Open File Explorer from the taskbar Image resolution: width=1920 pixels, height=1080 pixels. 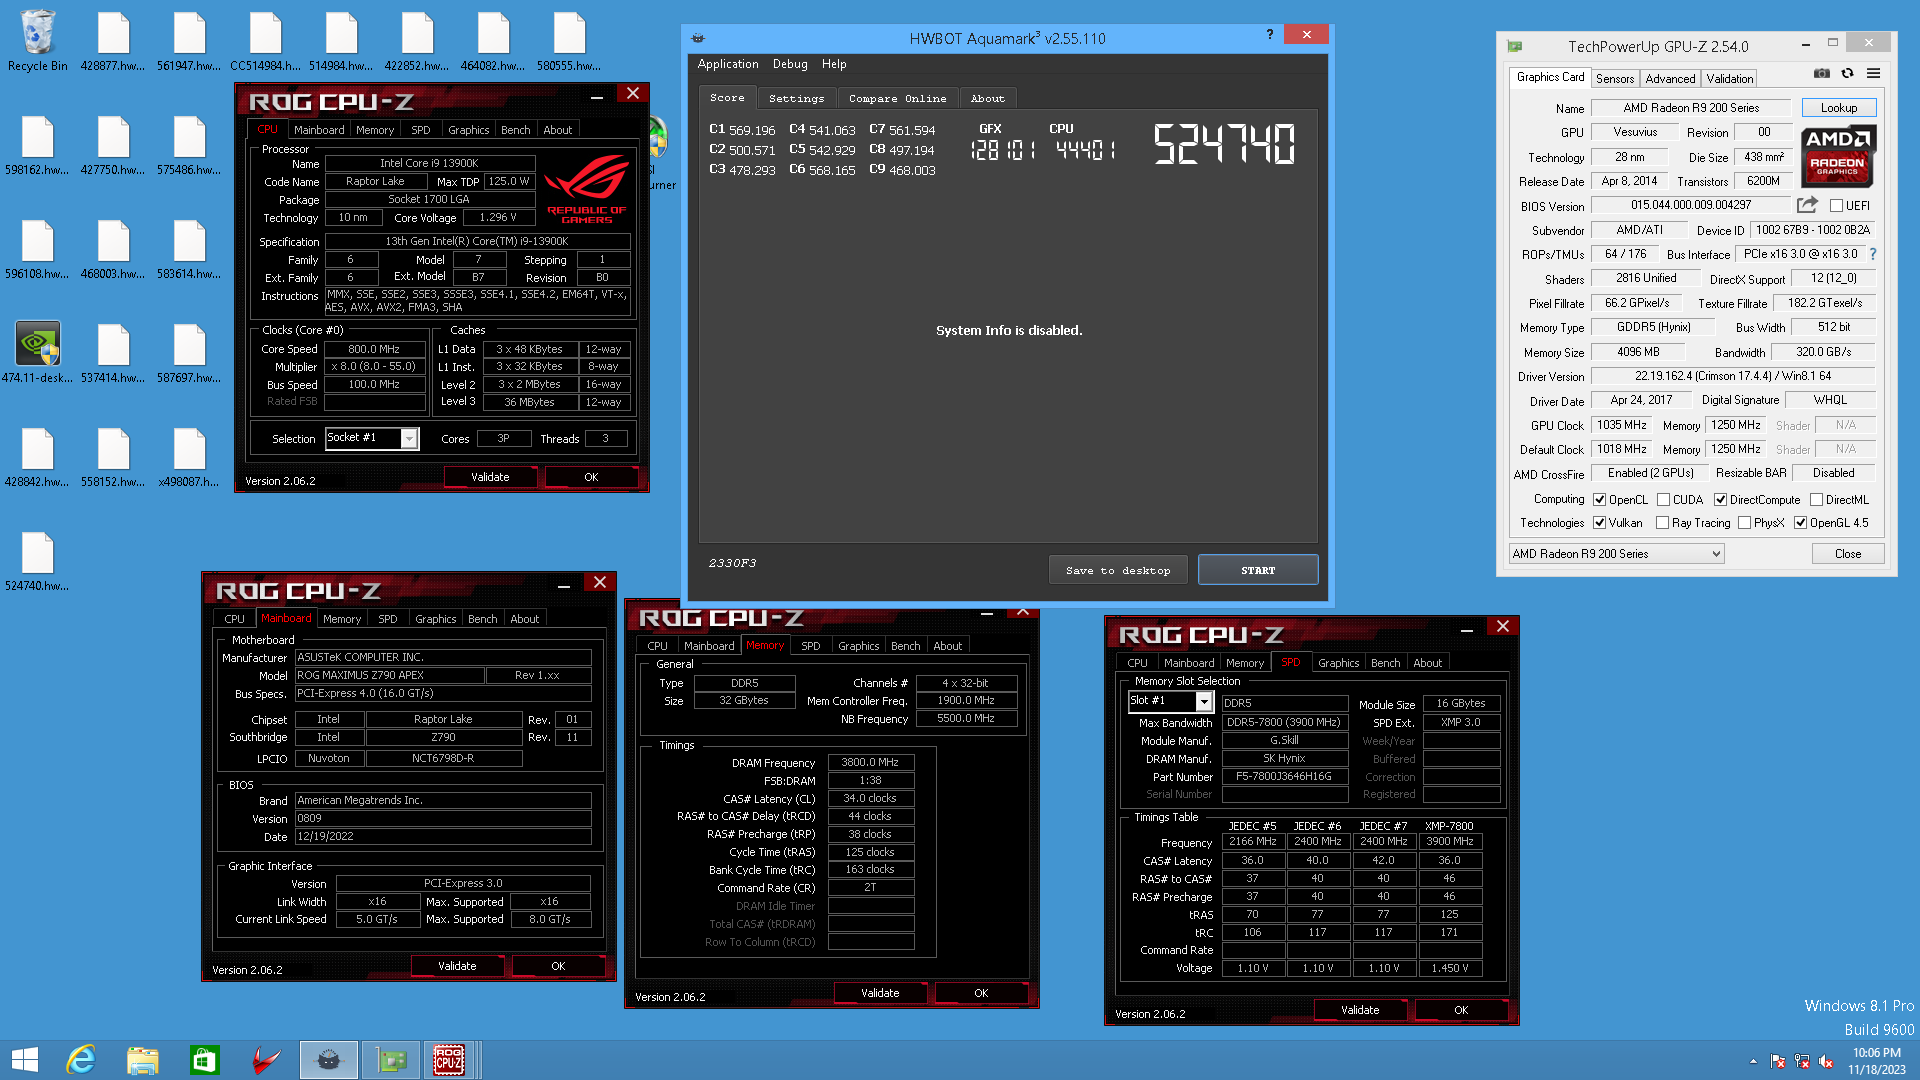142,1060
